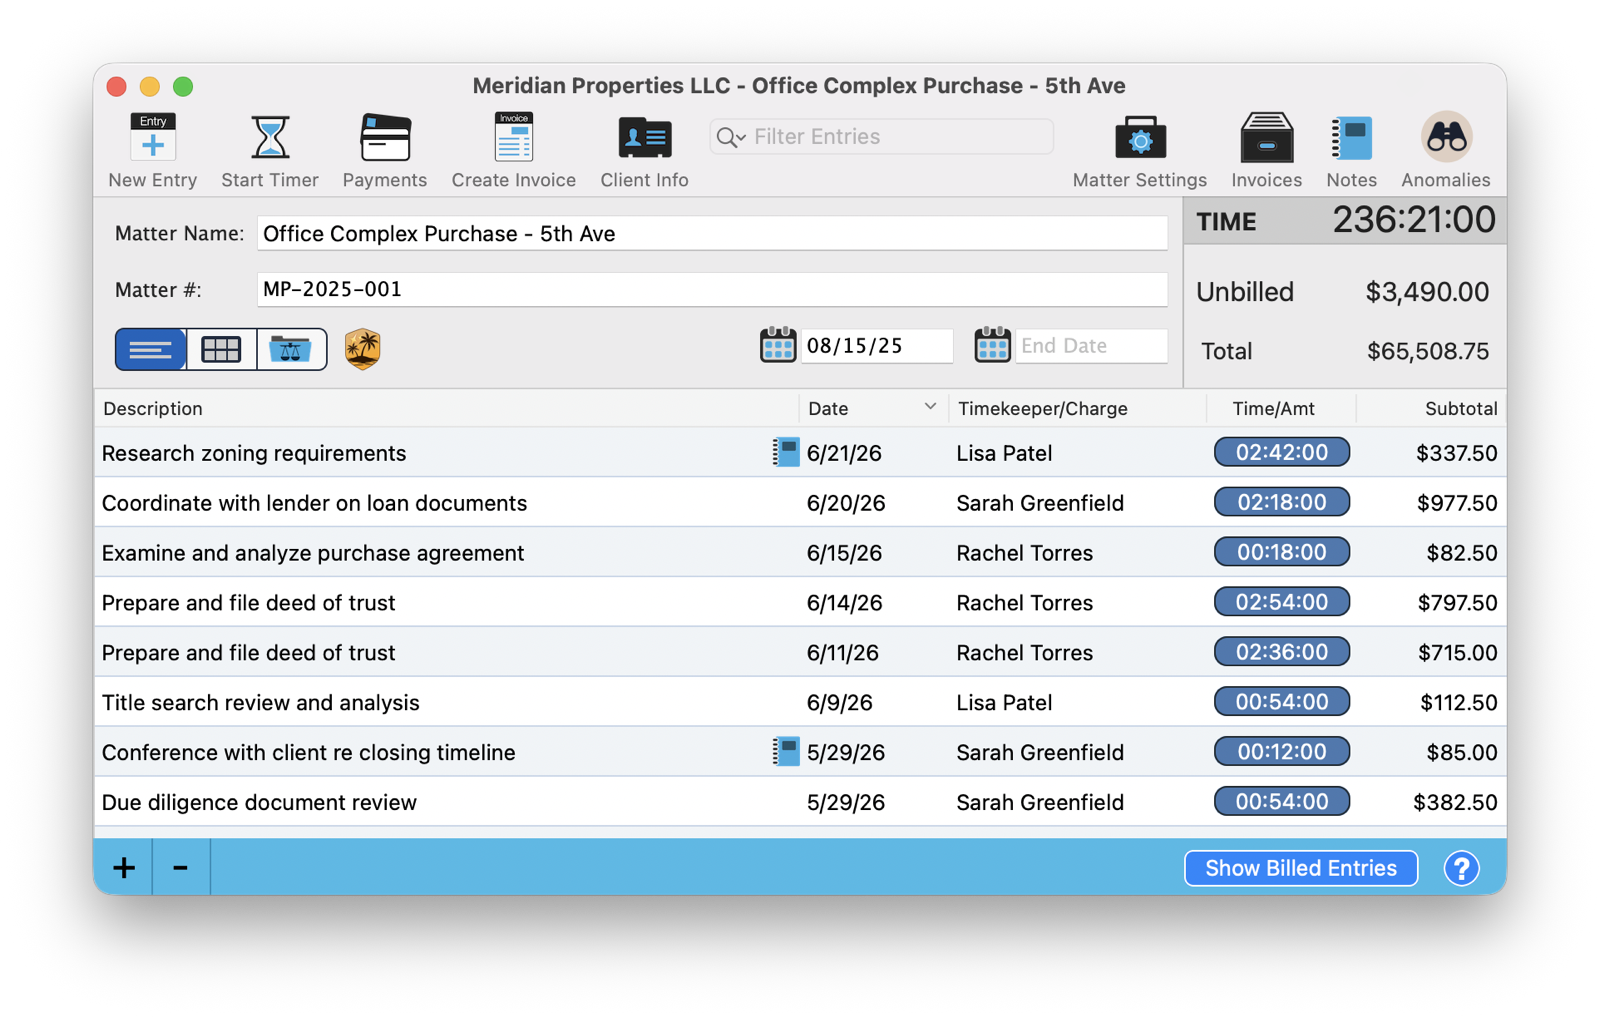Switch to the list view mode

click(150, 349)
